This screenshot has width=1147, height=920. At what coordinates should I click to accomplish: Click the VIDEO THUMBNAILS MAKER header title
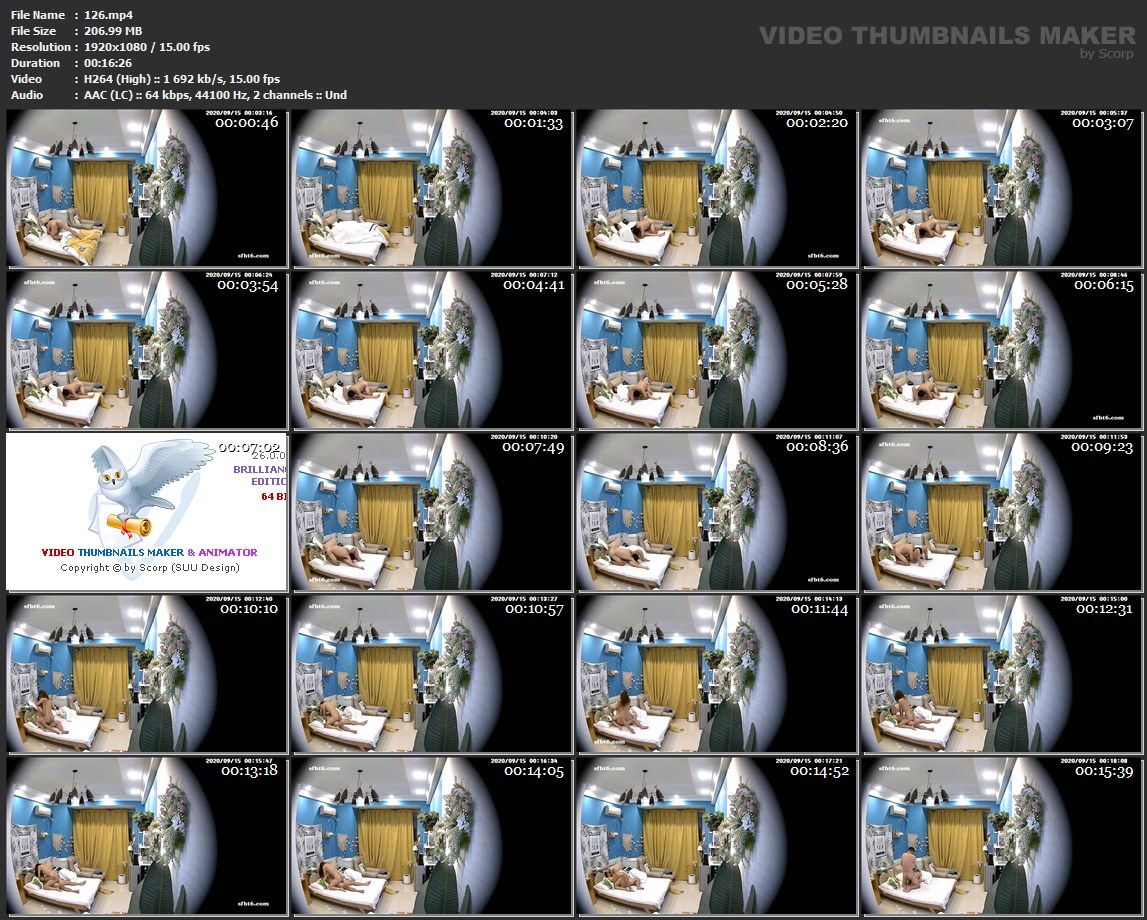[946, 35]
